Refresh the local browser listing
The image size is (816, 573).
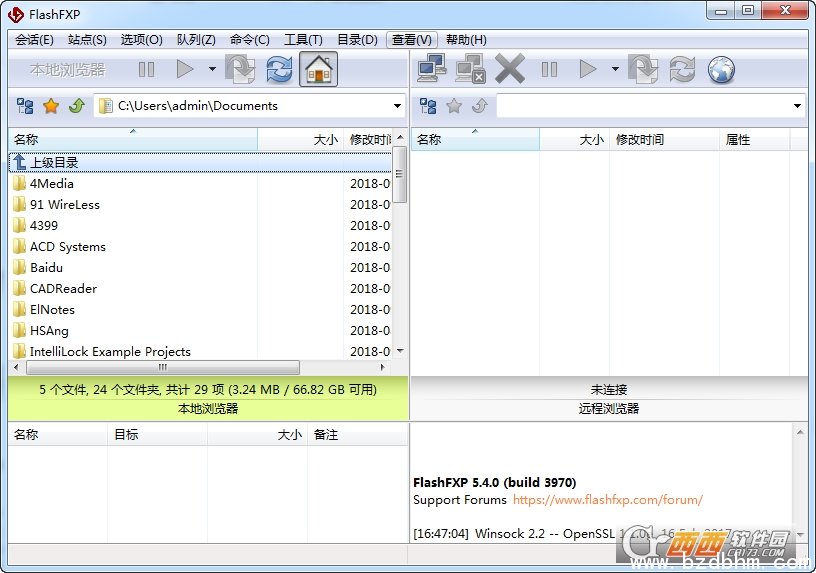(x=279, y=69)
